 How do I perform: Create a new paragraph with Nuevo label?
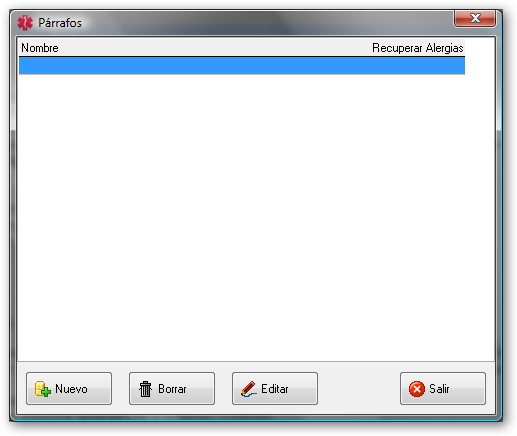coord(71,389)
